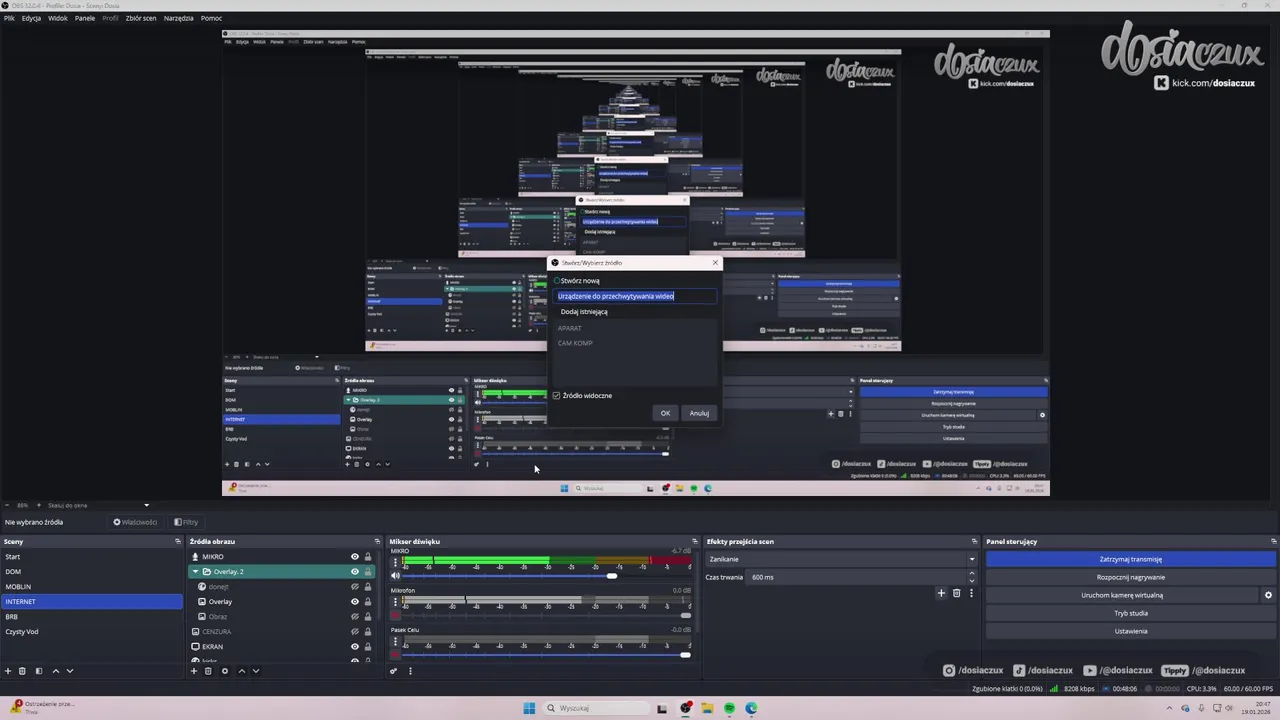Decrease transition duration with down arrow
Viewport: 1280px width, 720px height.
972,581
